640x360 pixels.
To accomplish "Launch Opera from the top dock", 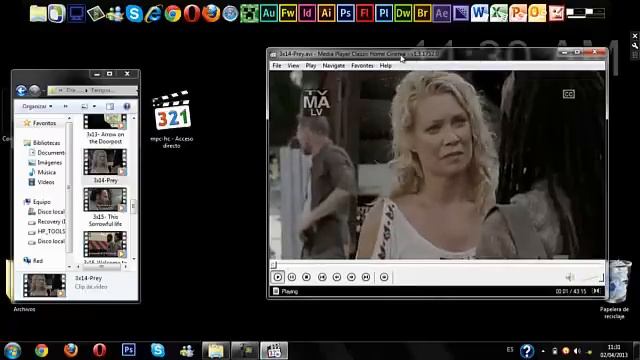I will point(191,13).
